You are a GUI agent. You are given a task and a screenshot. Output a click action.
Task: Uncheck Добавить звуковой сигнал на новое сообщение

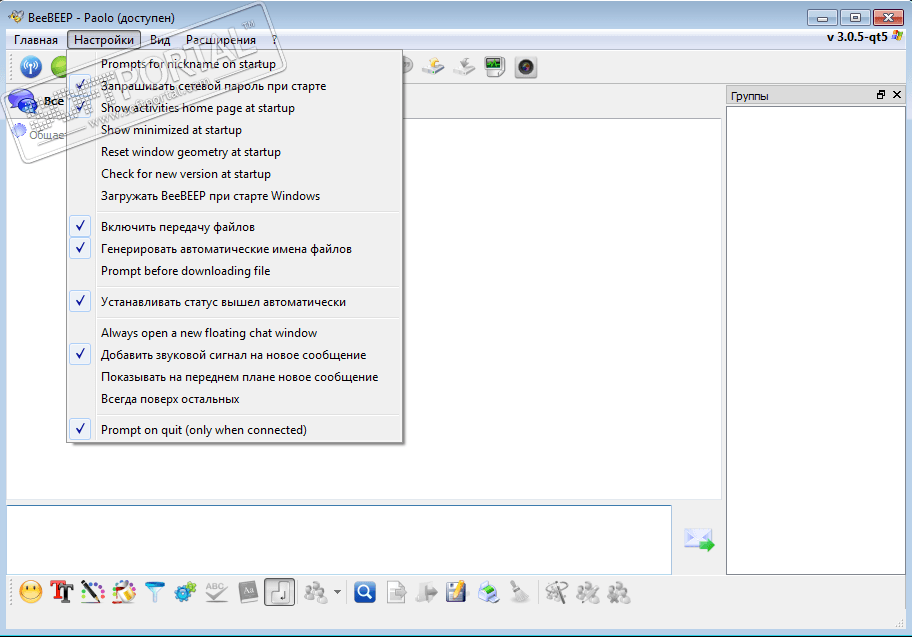[234, 355]
